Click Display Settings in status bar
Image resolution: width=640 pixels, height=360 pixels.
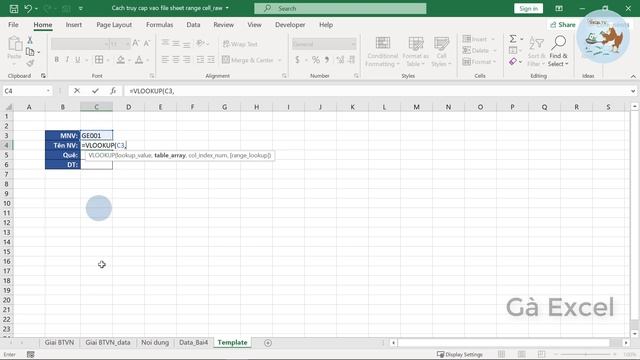tap(460, 354)
